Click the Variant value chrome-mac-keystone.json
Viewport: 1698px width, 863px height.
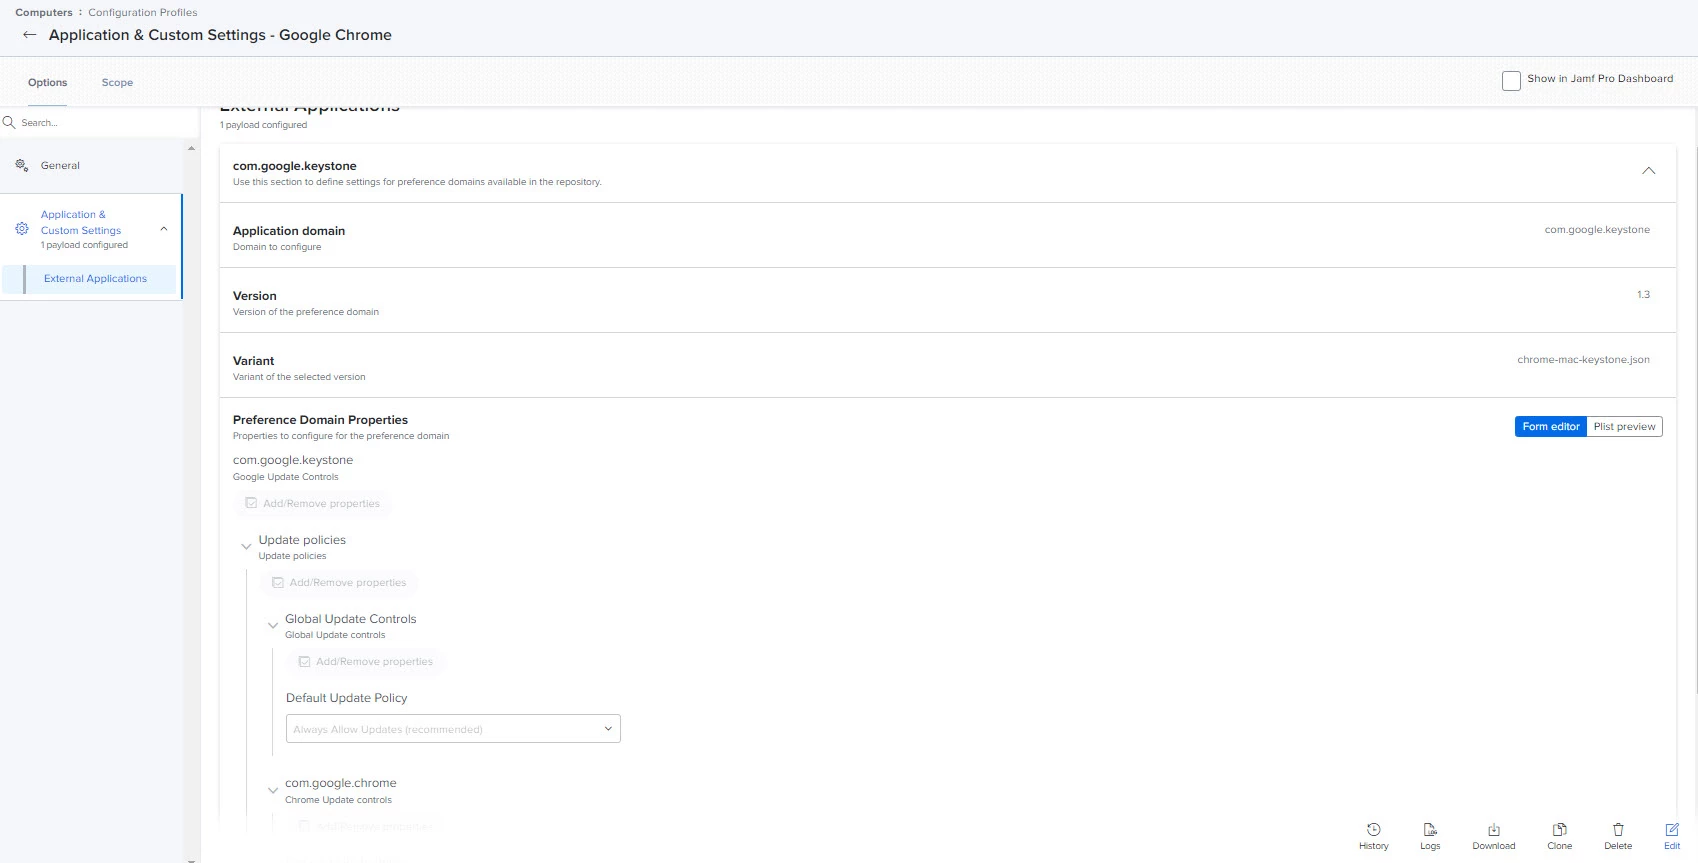pos(1583,360)
